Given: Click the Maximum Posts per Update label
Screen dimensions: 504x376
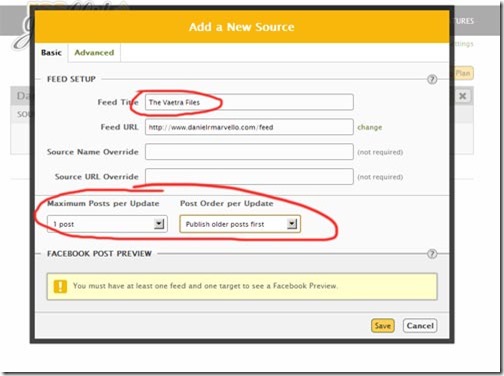Looking at the screenshot, I should [x=103, y=203].
